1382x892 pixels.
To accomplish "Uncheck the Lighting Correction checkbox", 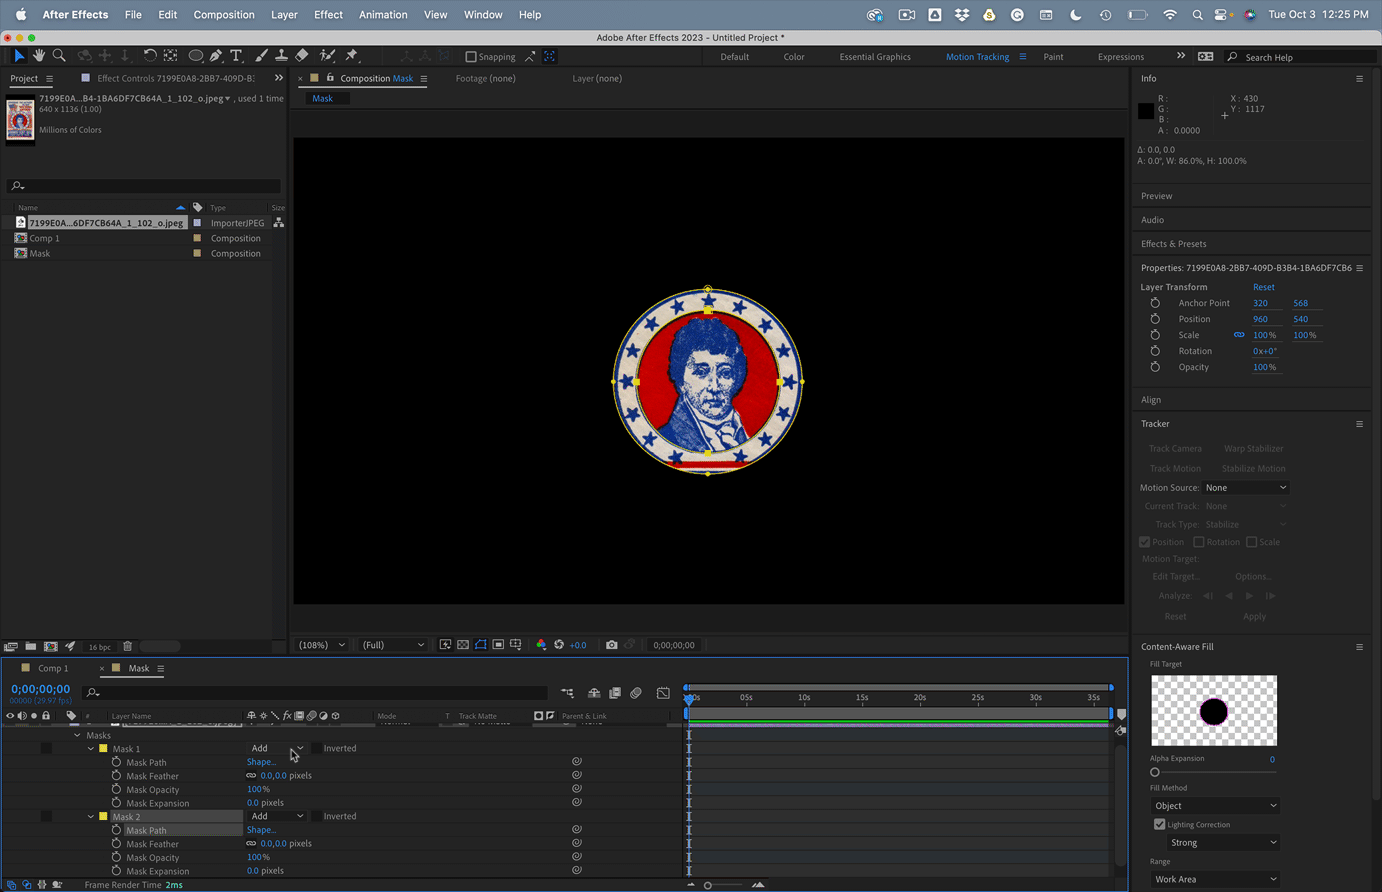I will tap(1160, 825).
